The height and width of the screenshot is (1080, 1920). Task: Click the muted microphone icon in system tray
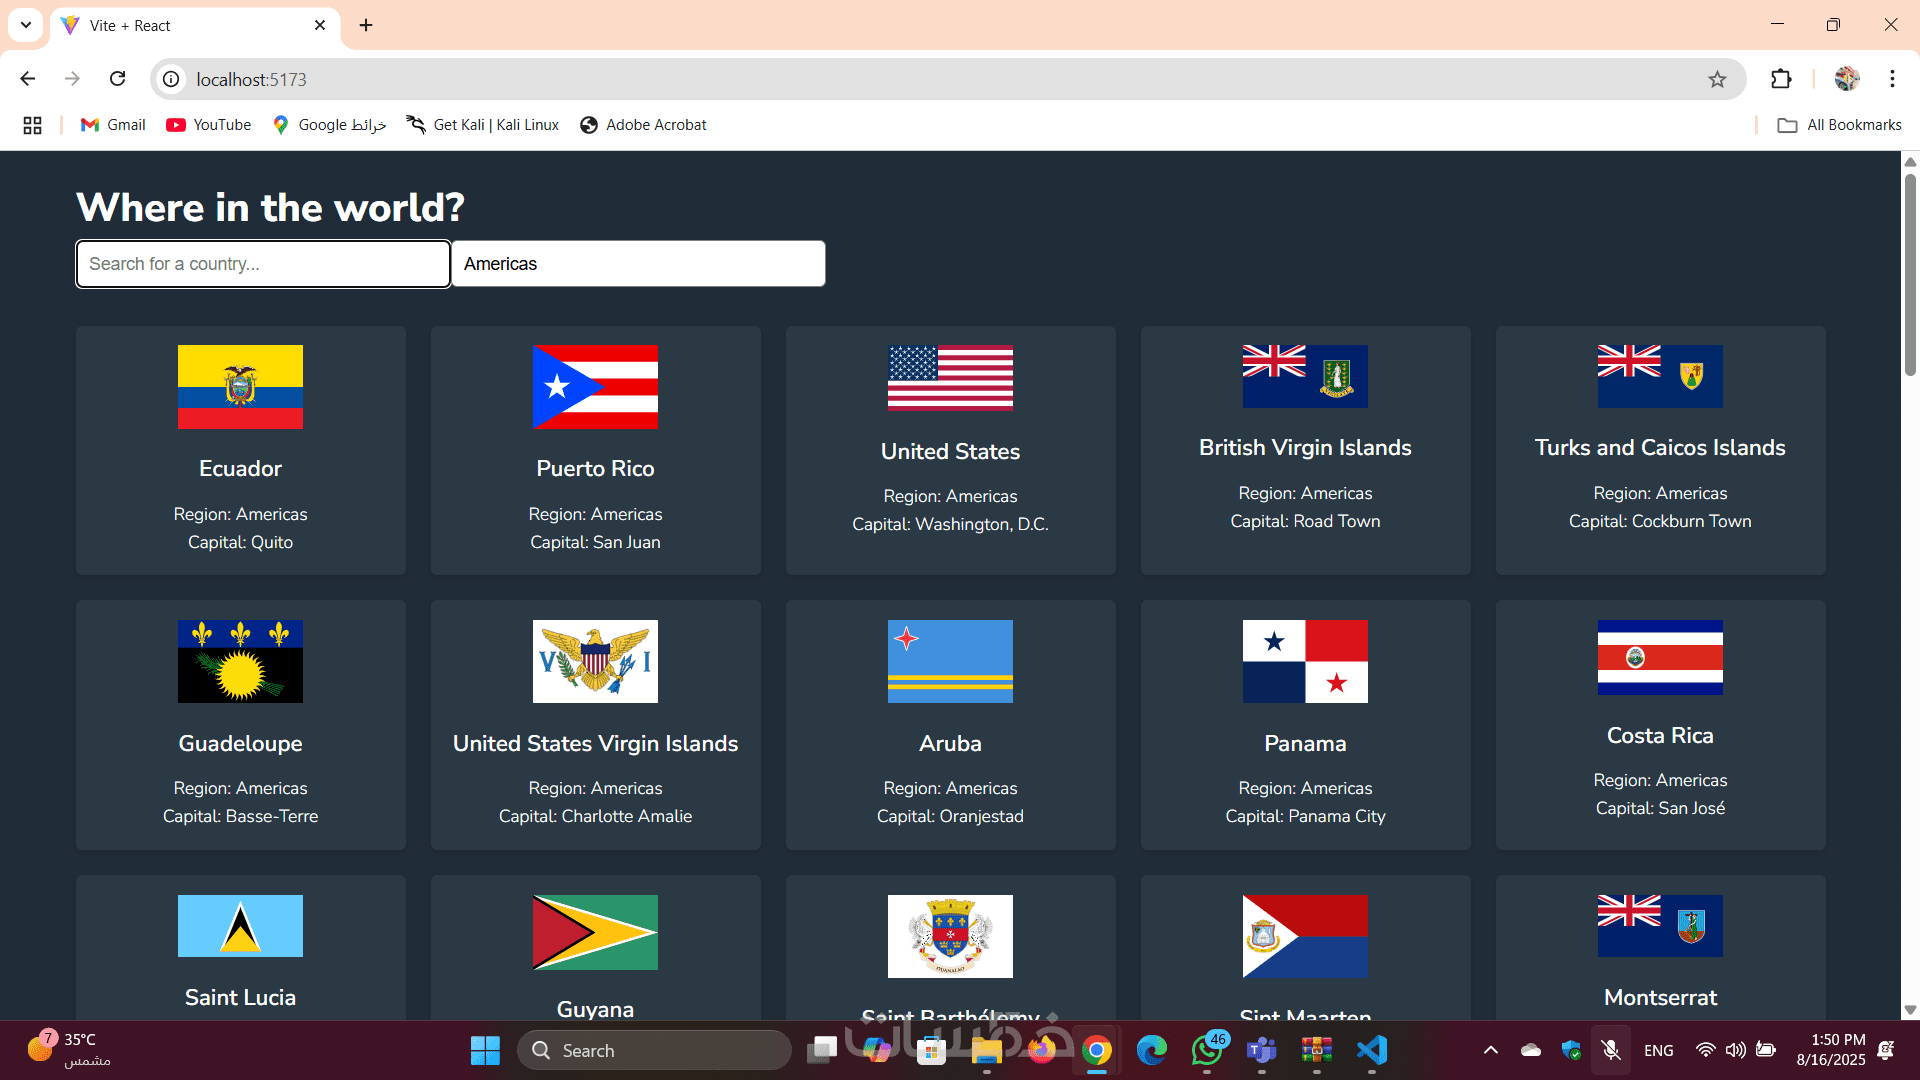click(1610, 1050)
